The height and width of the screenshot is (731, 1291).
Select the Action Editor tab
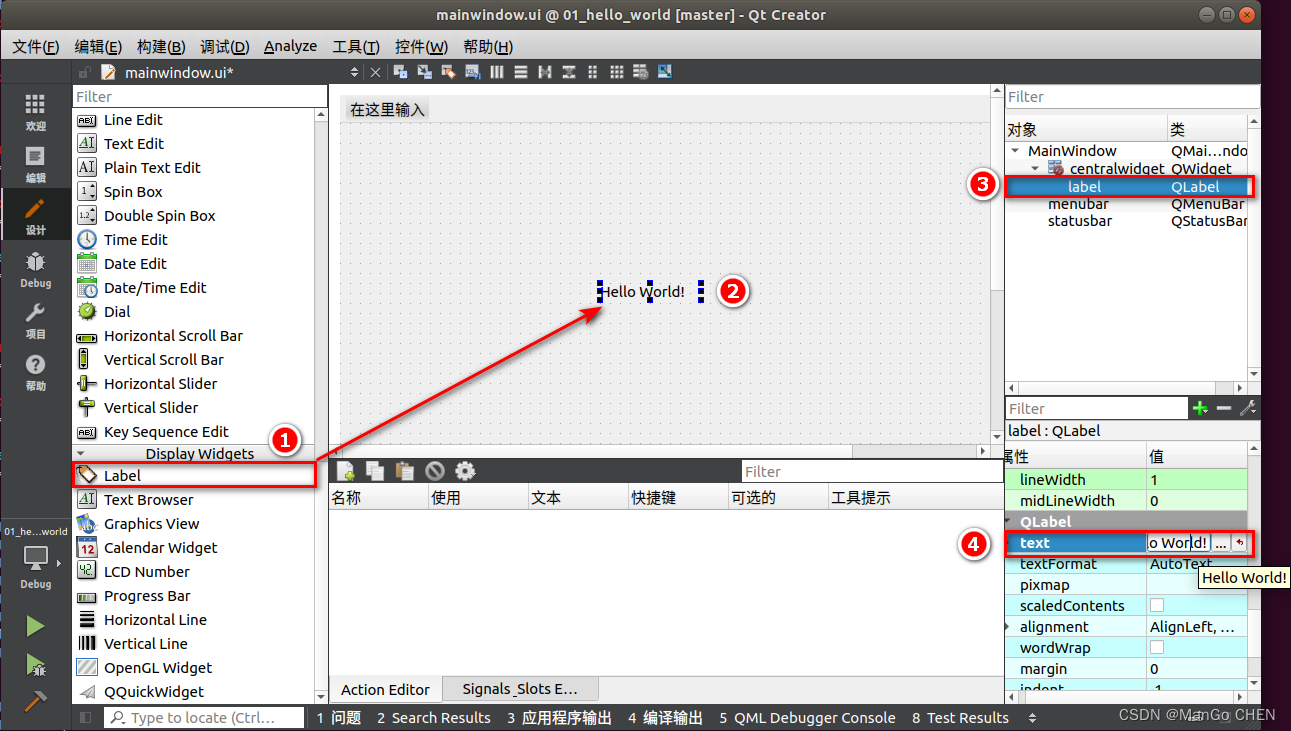pyautogui.click(x=386, y=689)
